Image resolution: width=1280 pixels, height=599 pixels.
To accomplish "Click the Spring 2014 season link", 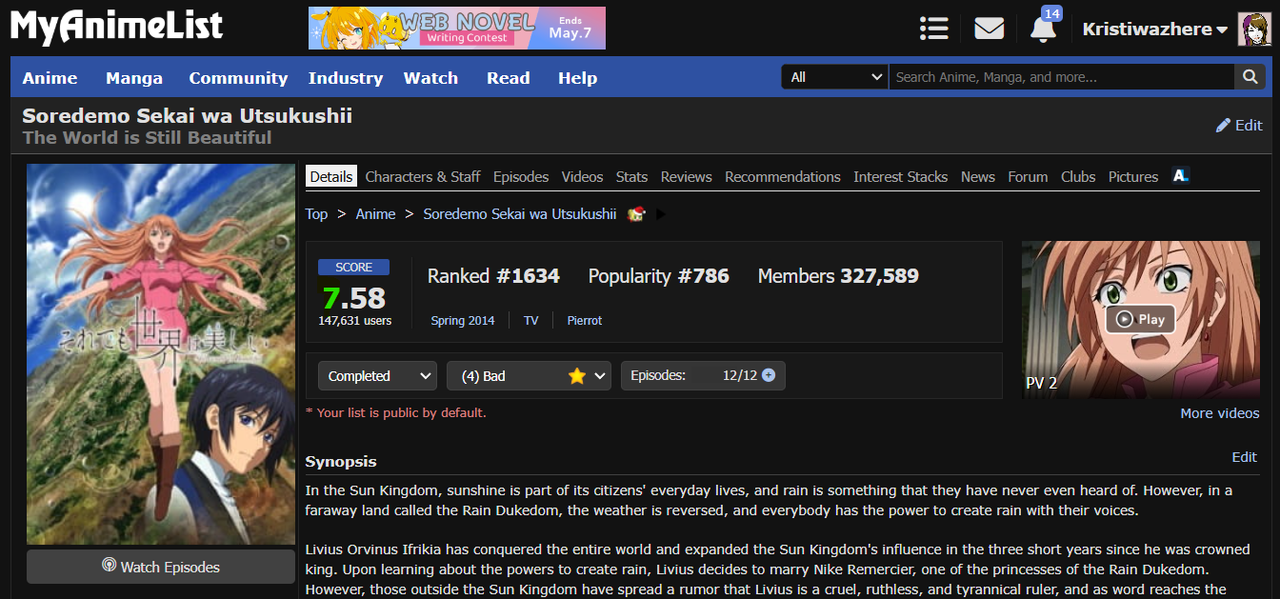I will 463,320.
